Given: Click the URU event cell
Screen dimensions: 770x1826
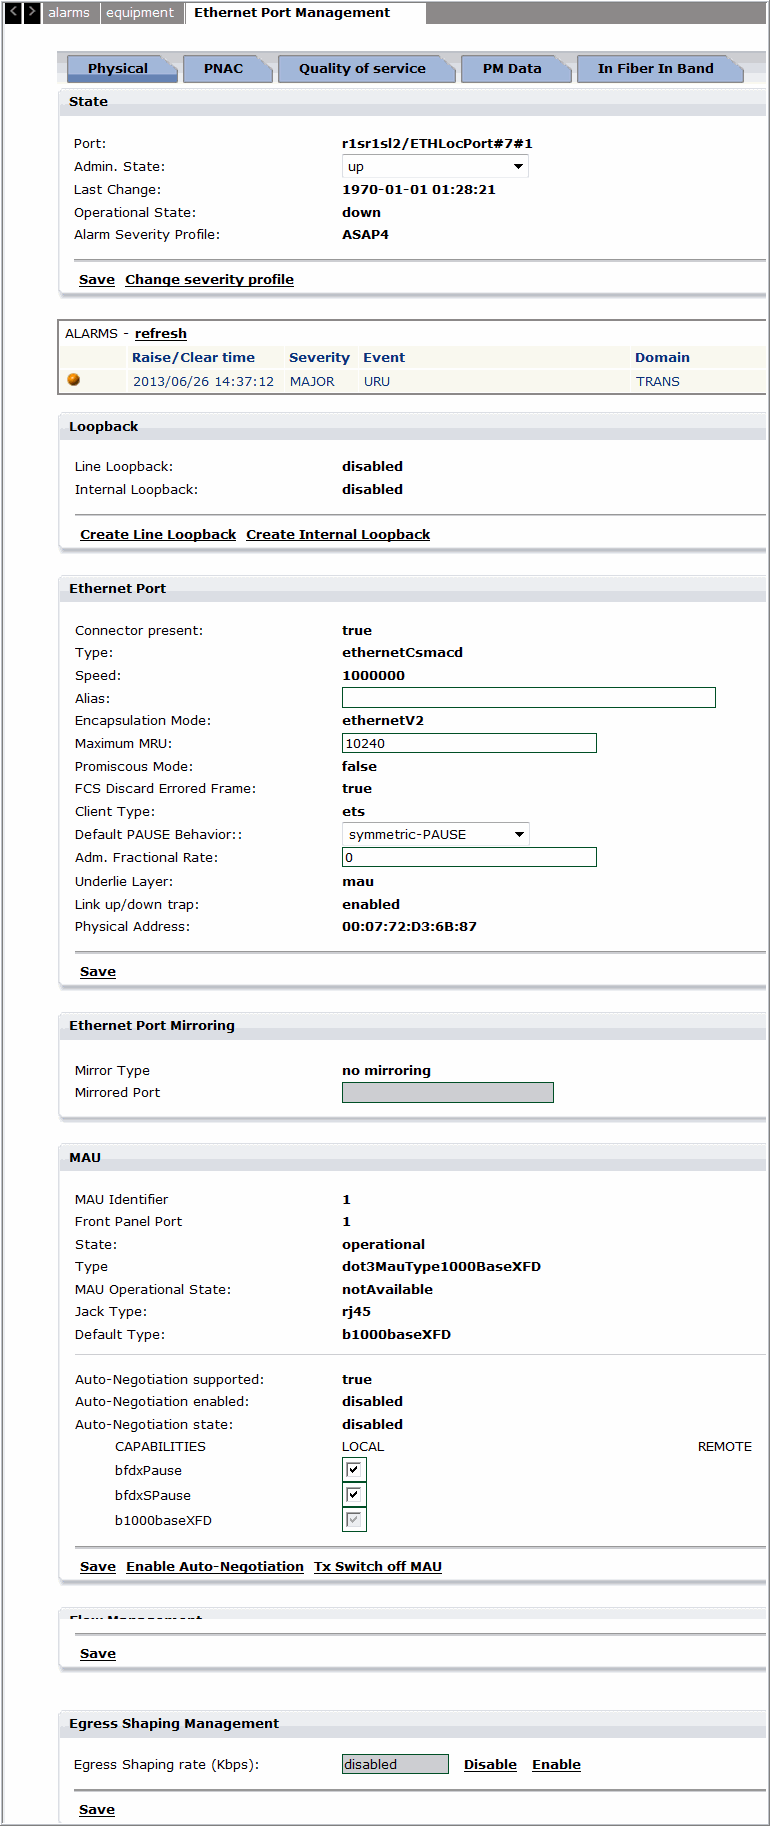Looking at the screenshot, I should (377, 382).
